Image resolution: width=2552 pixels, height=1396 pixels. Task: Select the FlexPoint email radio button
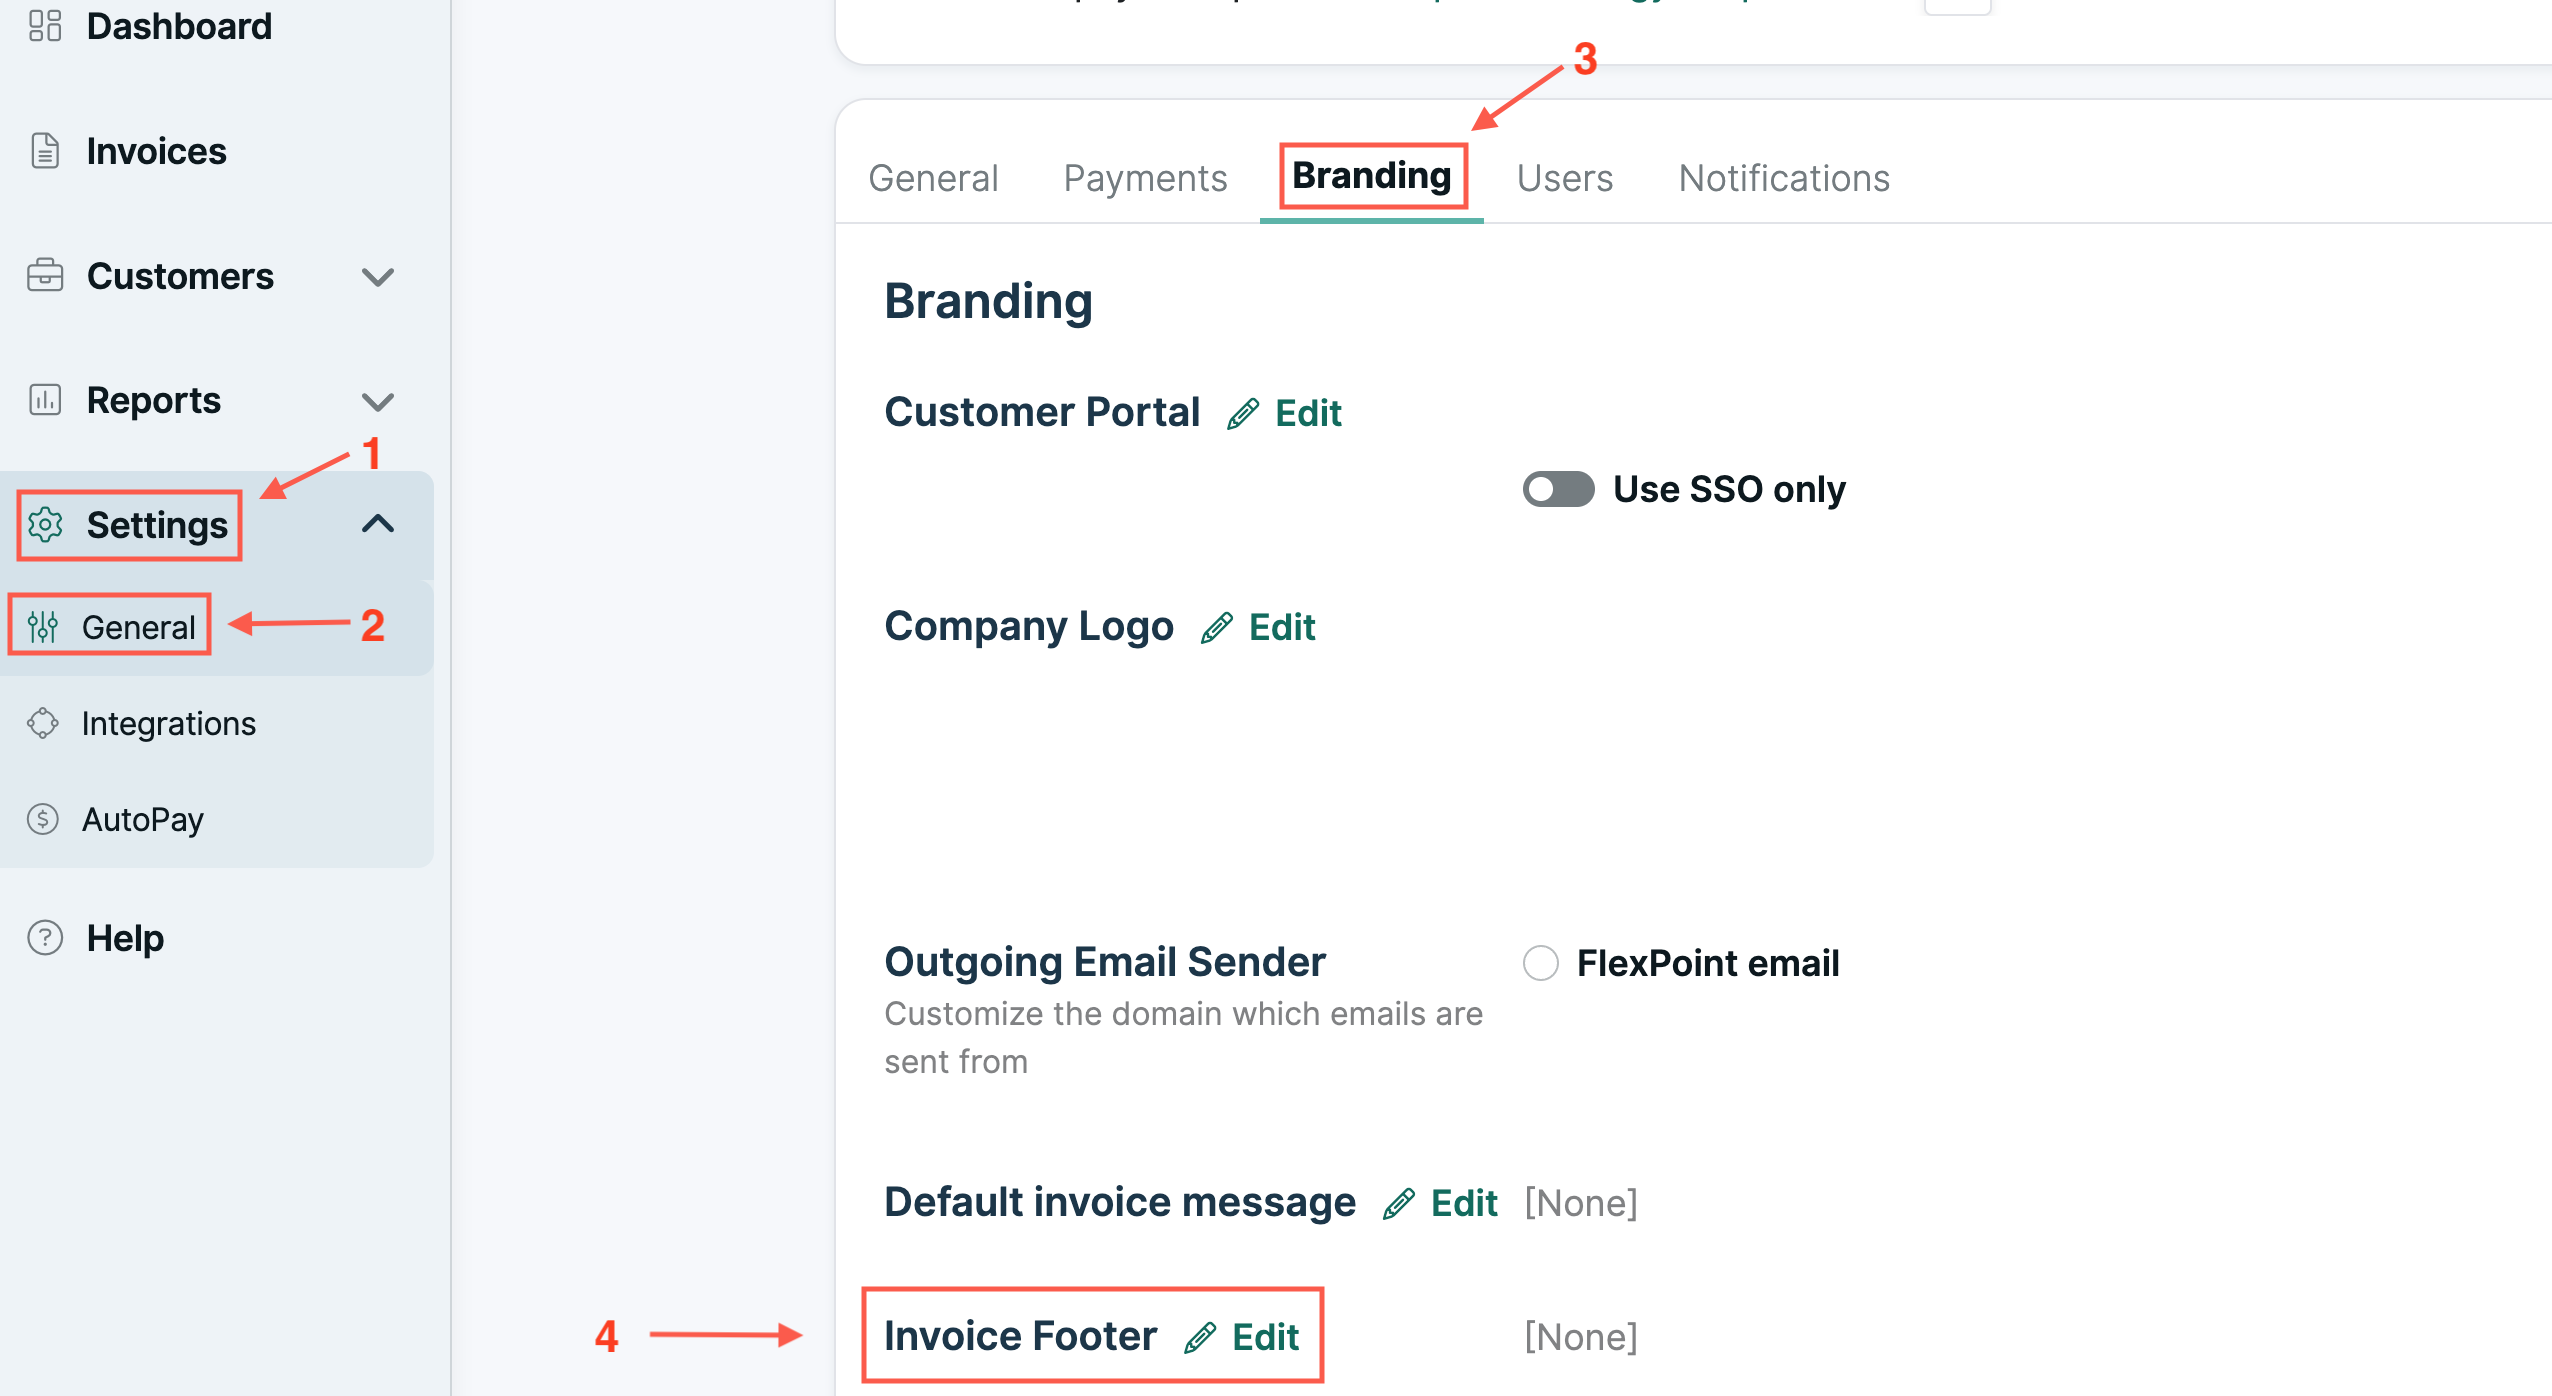click(1541, 963)
